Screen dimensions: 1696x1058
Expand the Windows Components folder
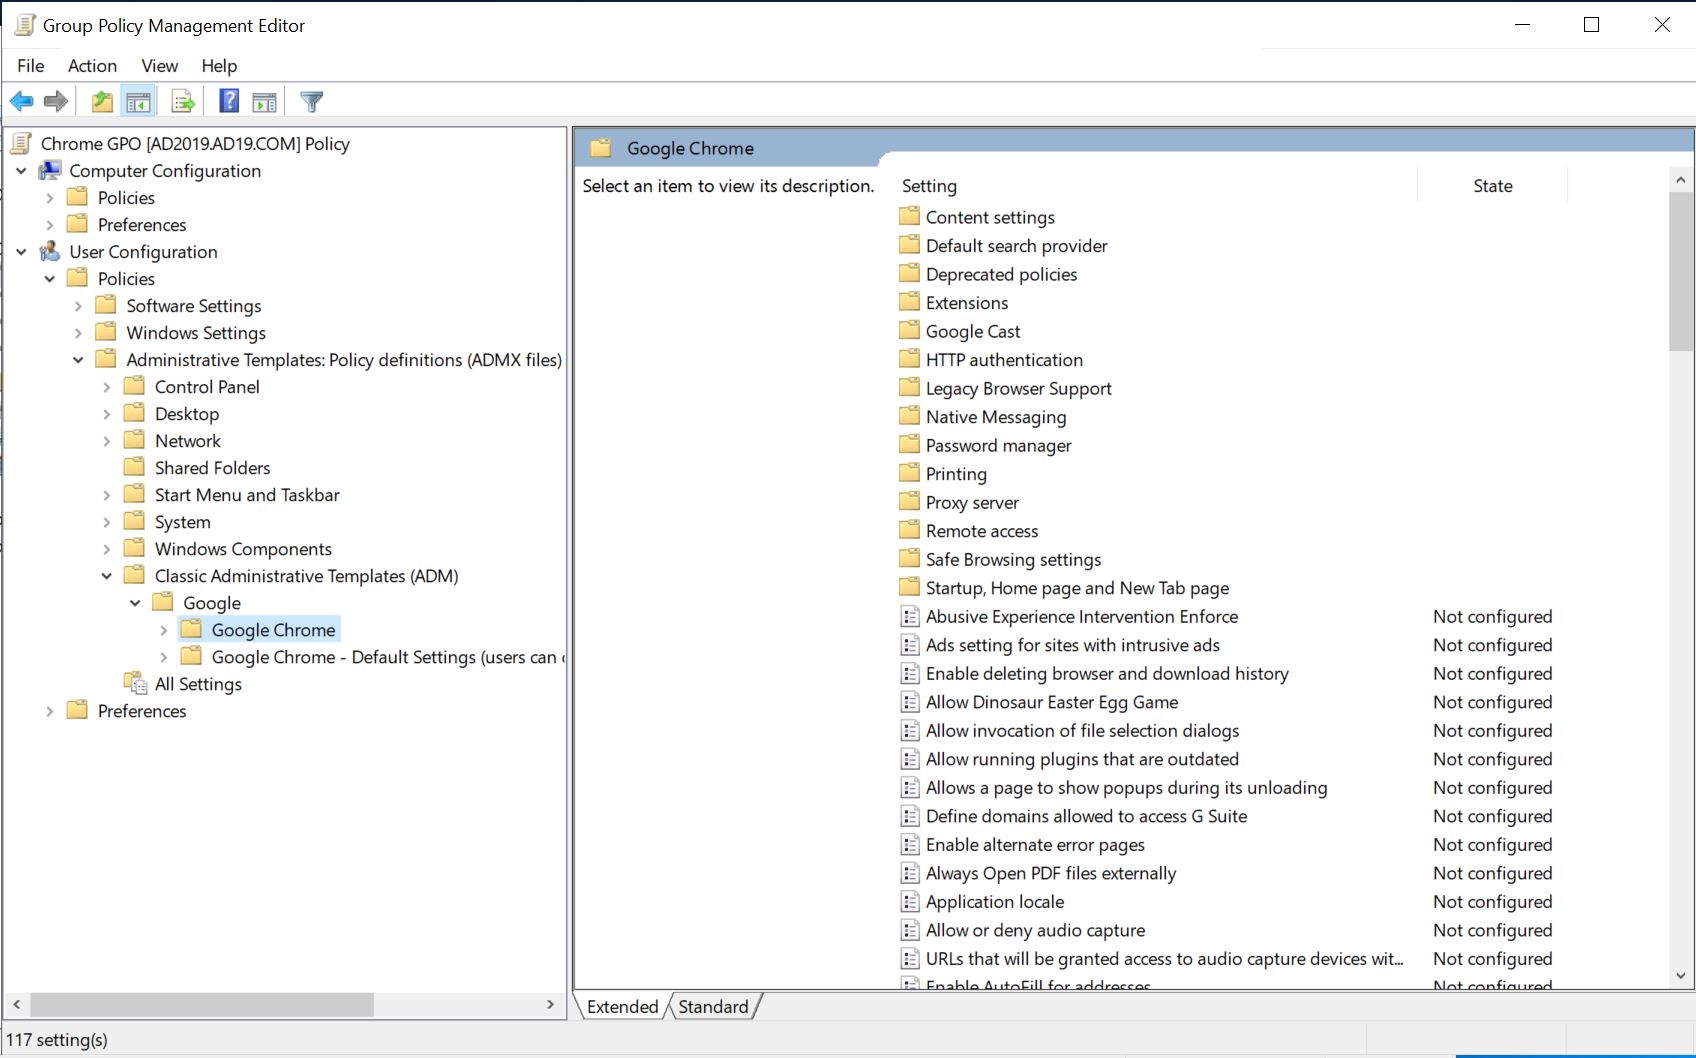(107, 549)
